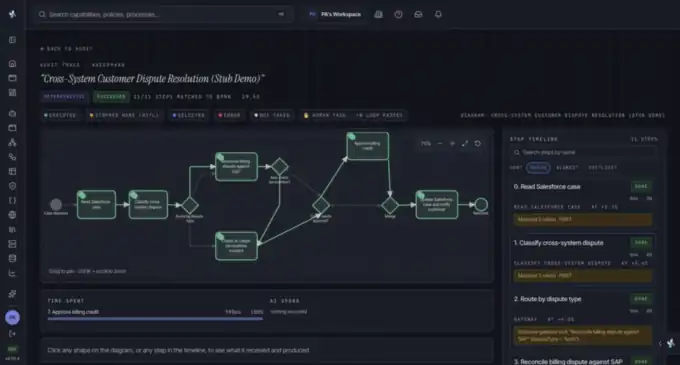Click the Case received start event circle

[x=56, y=204]
